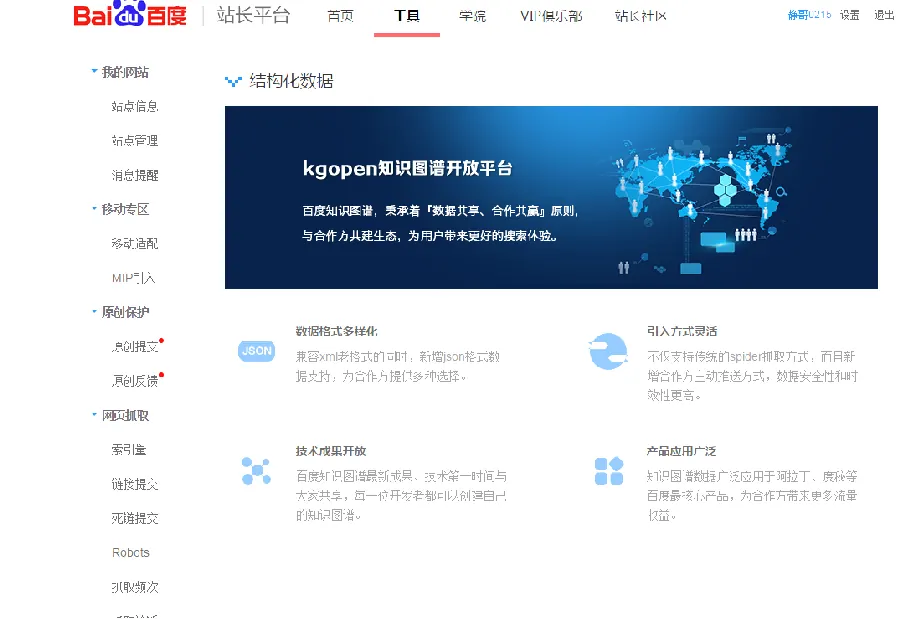The image size is (900, 619).
Task: Open 原创反馈 in the sidebar
Action: (x=135, y=381)
